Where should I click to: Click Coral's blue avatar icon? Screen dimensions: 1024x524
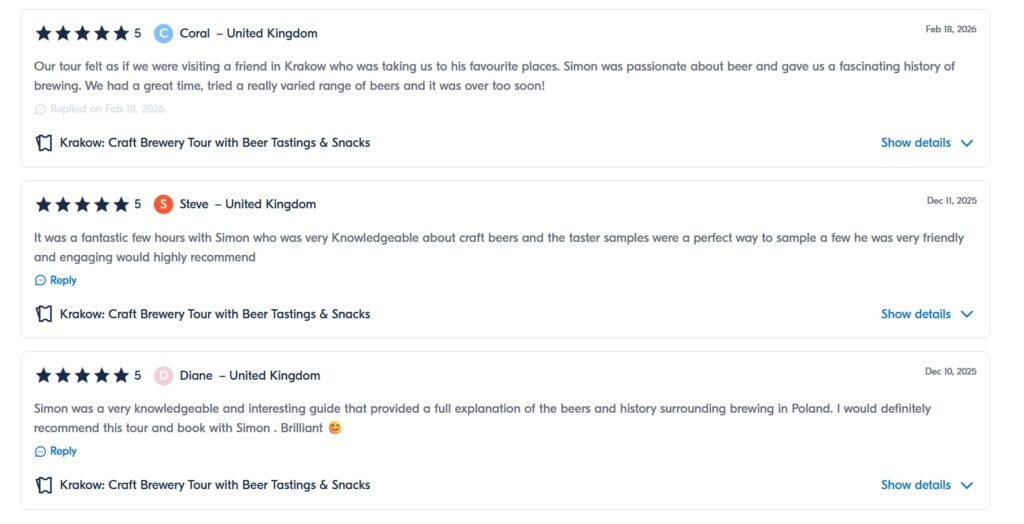(x=163, y=33)
